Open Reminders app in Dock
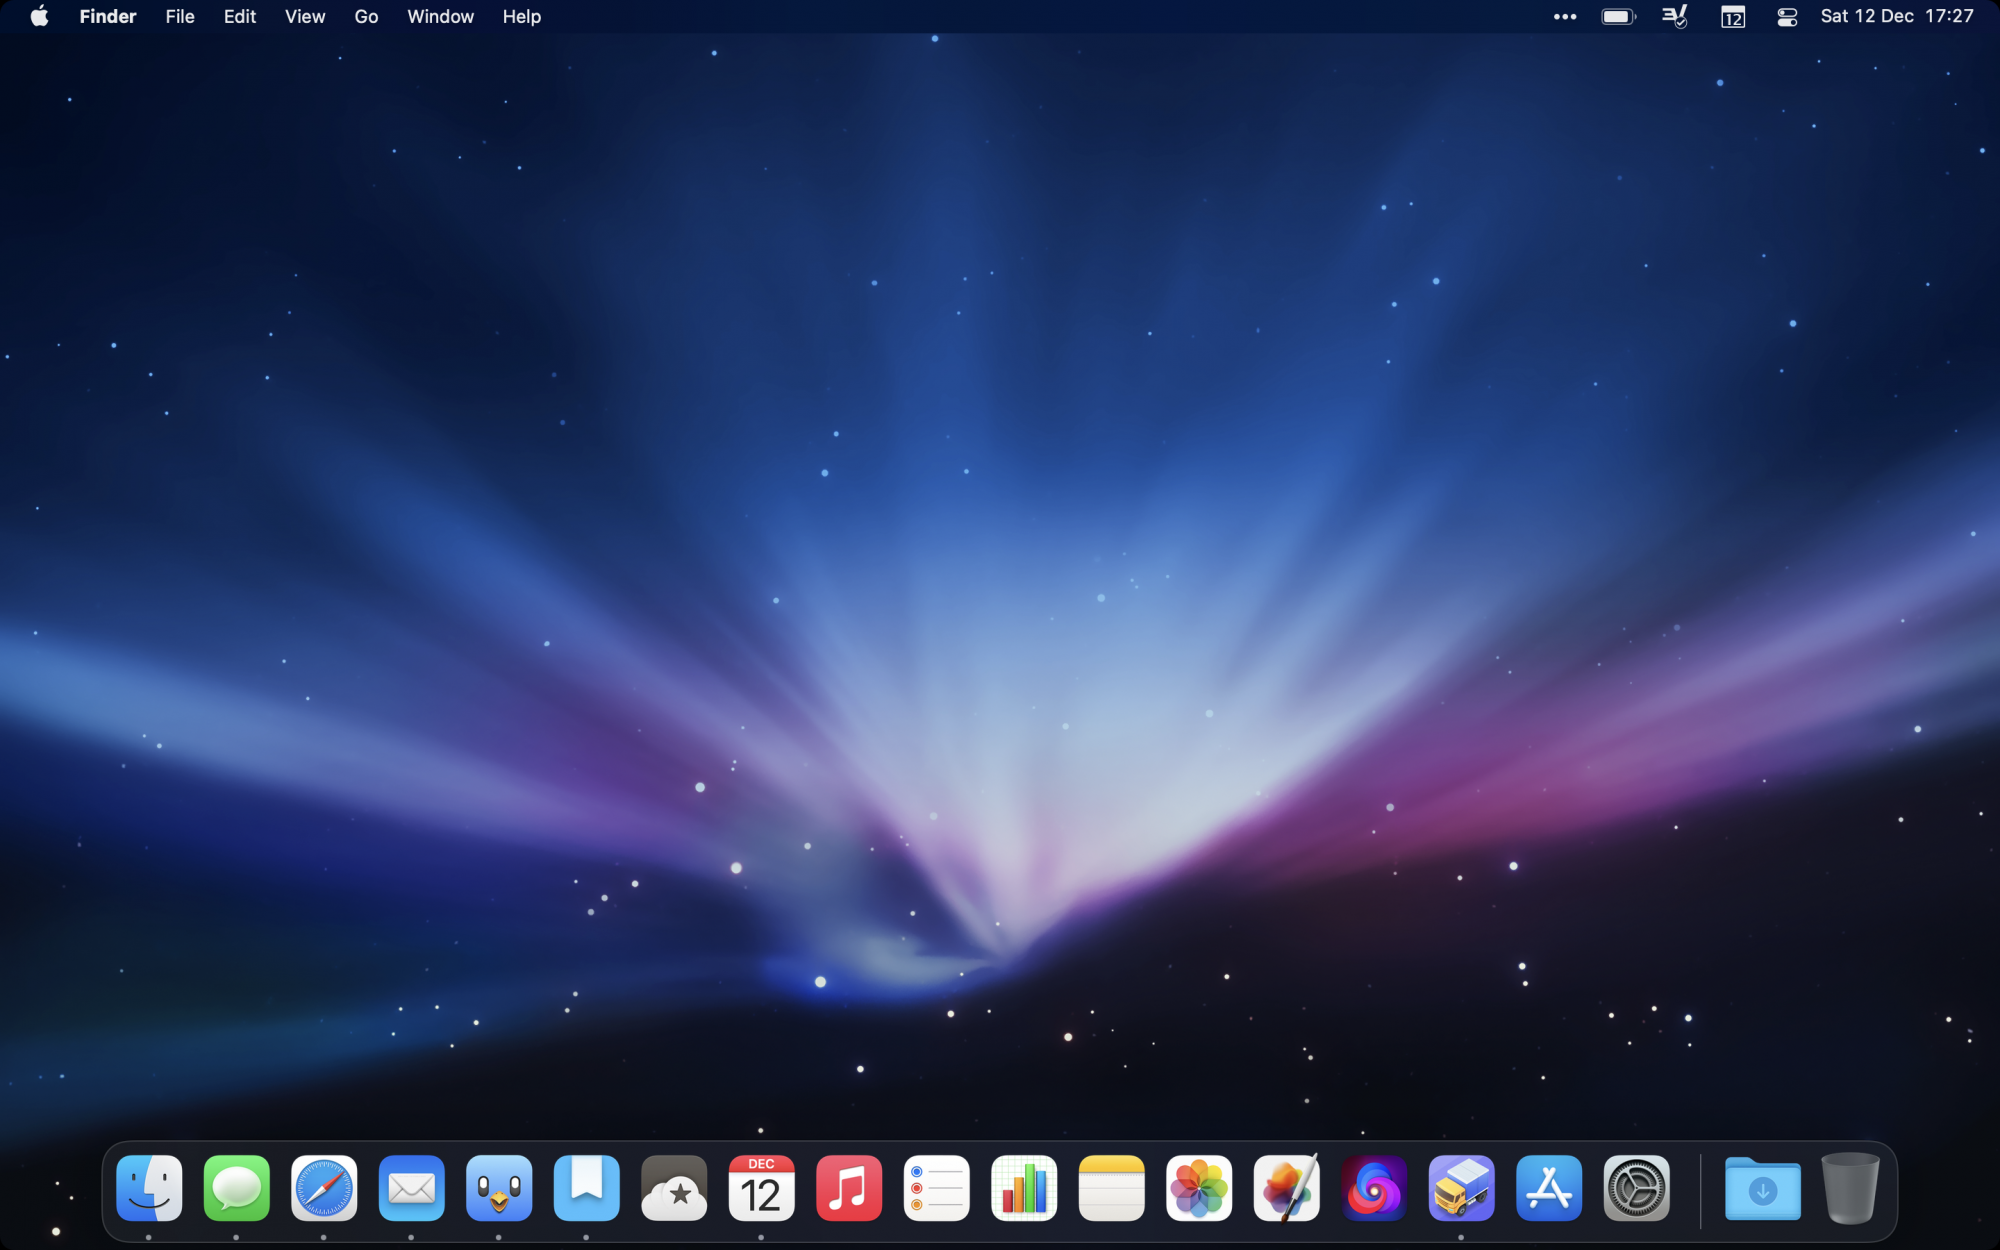 [x=936, y=1188]
